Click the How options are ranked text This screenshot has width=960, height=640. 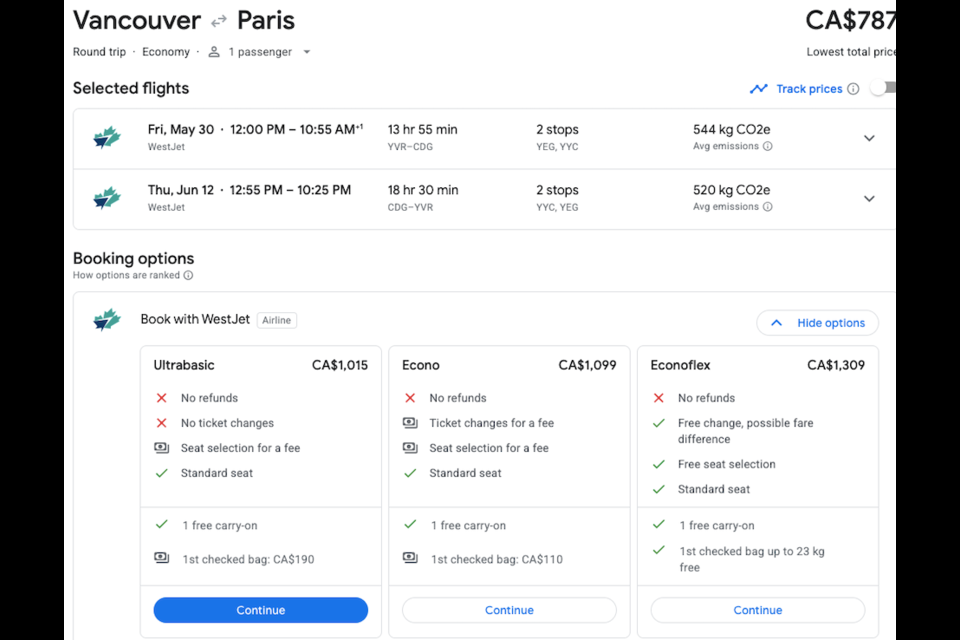pyautogui.click(x=126, y=276)
